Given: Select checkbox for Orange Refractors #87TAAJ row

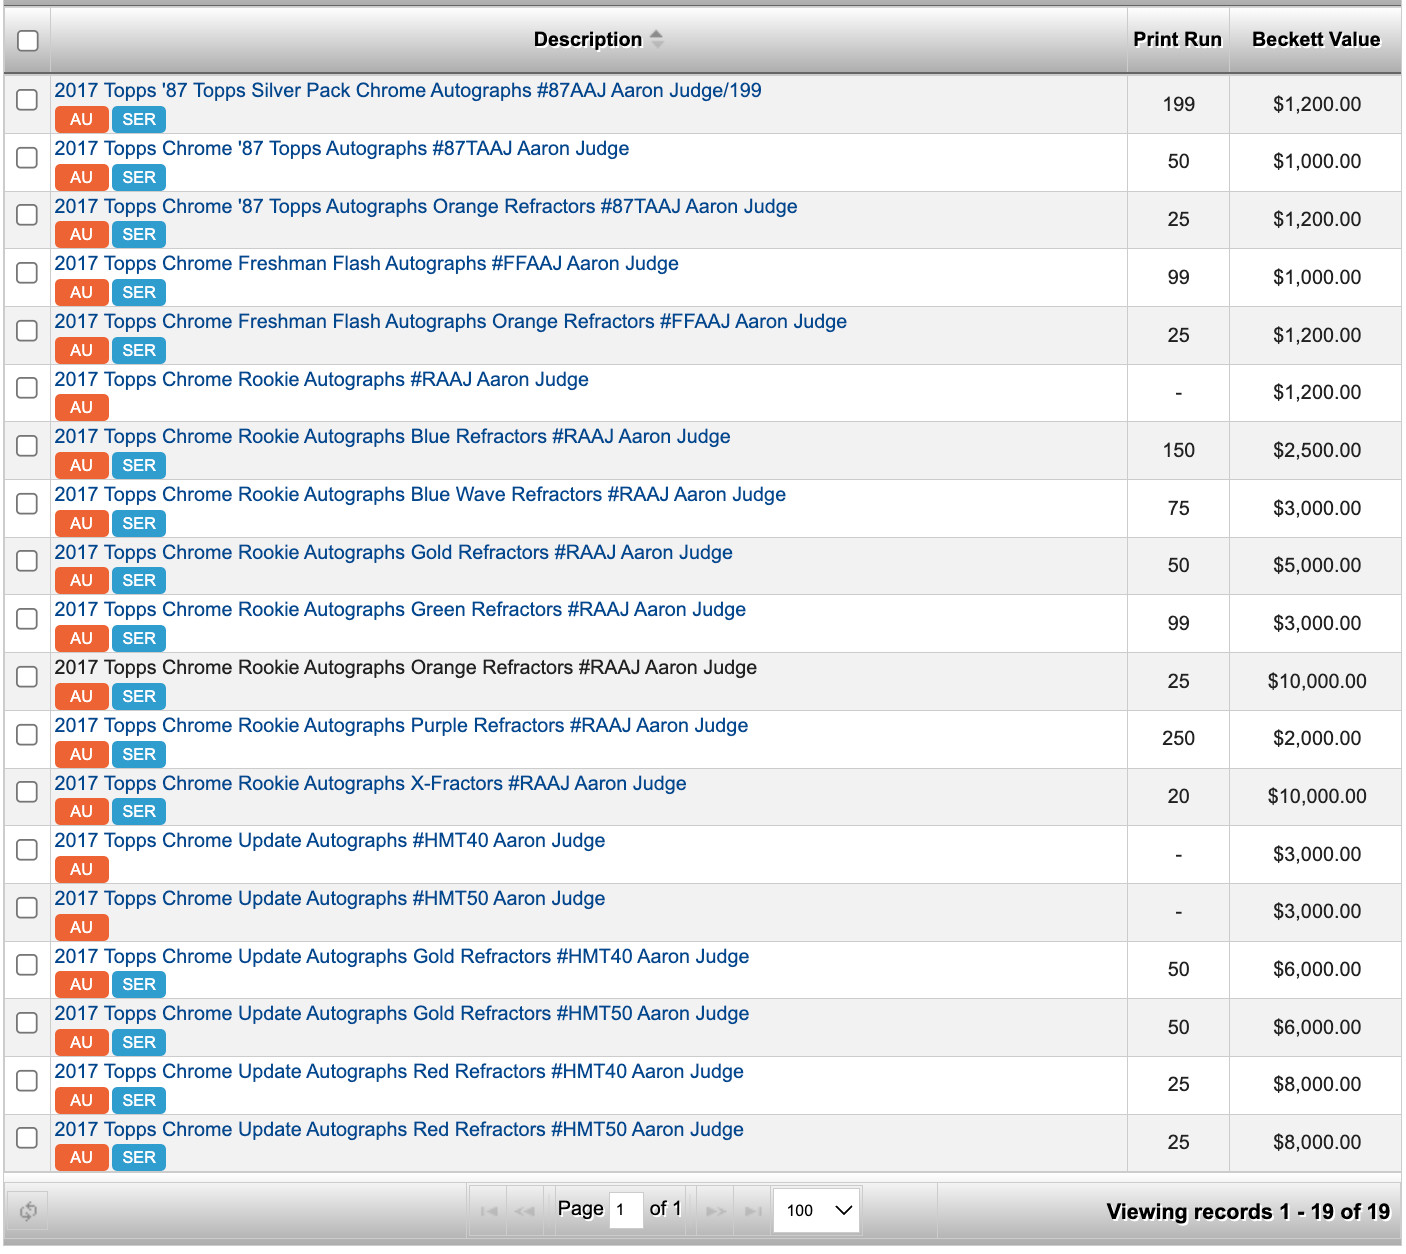Looking at the screenshot, I should click(27, 215).
